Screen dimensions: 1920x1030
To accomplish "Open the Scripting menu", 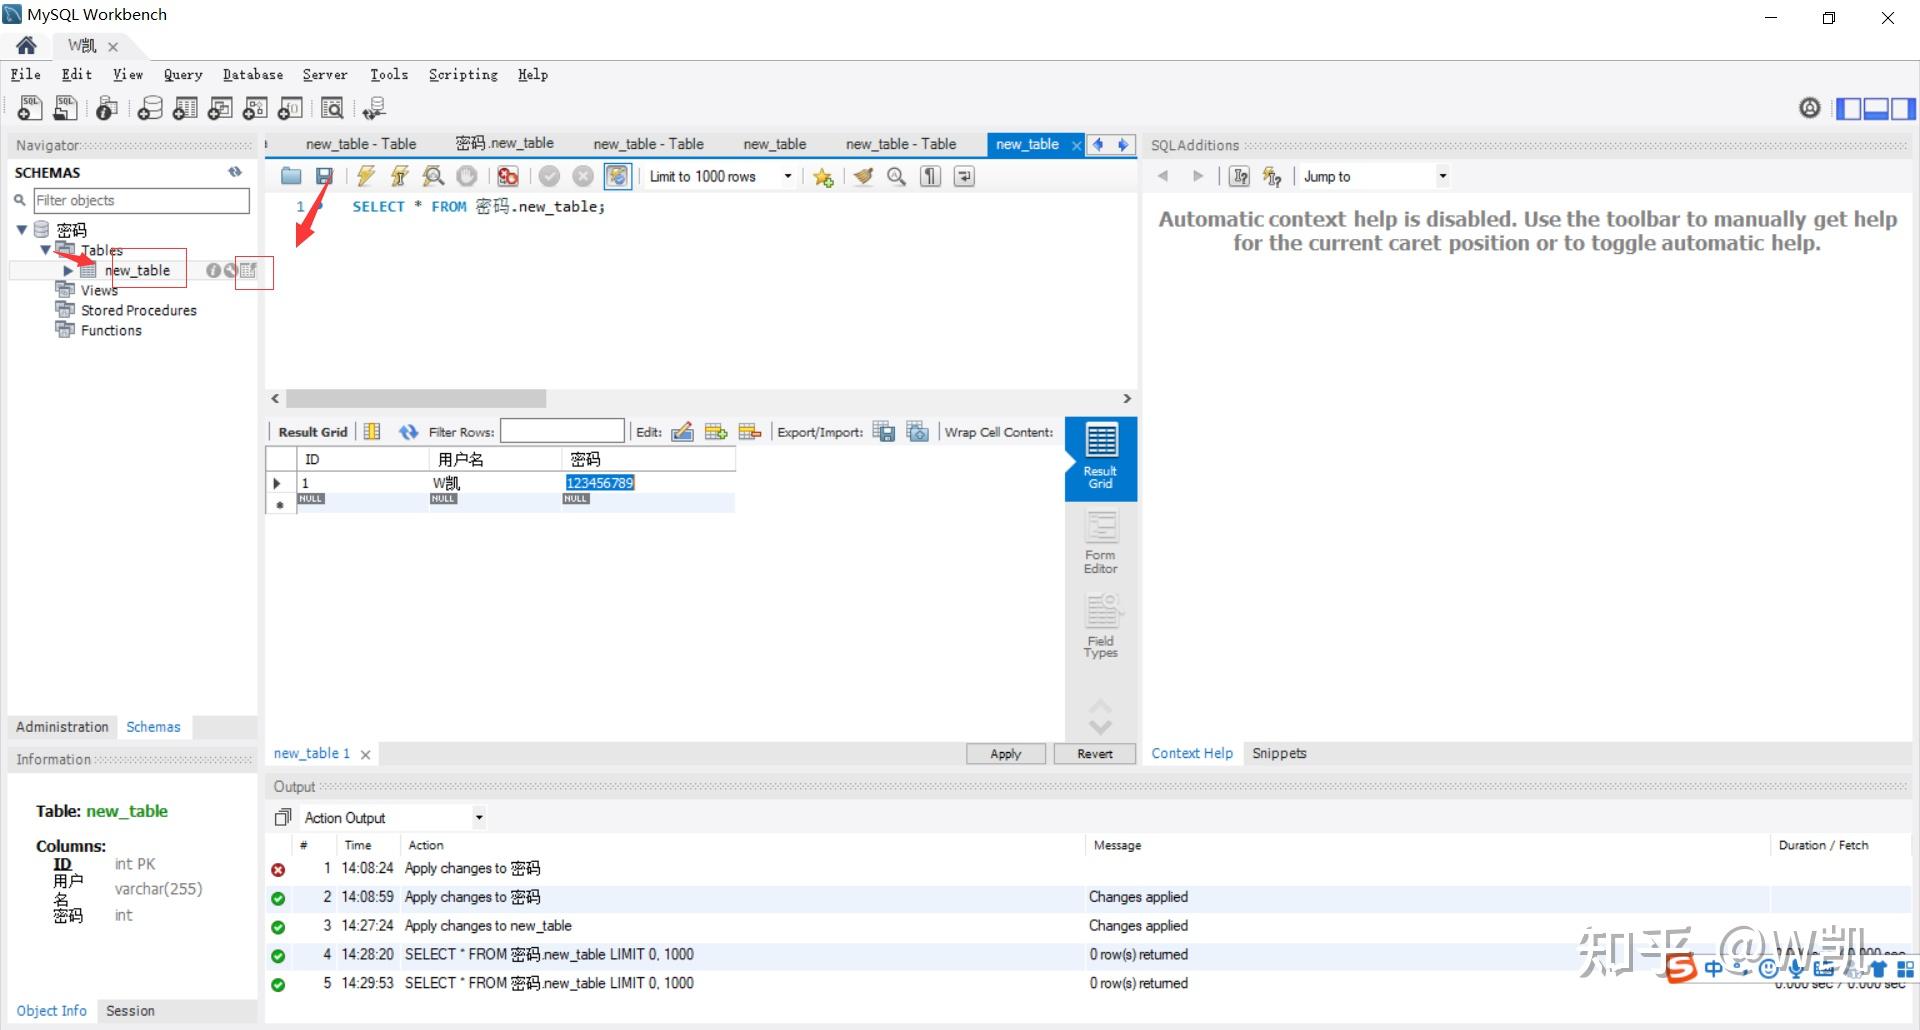I will coord(463,75).
